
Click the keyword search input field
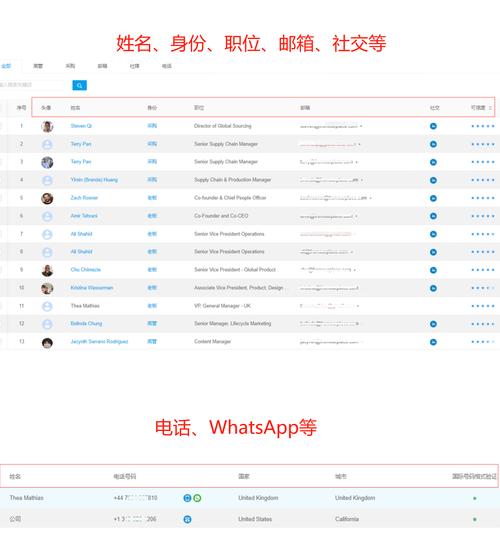click(33, 85)
